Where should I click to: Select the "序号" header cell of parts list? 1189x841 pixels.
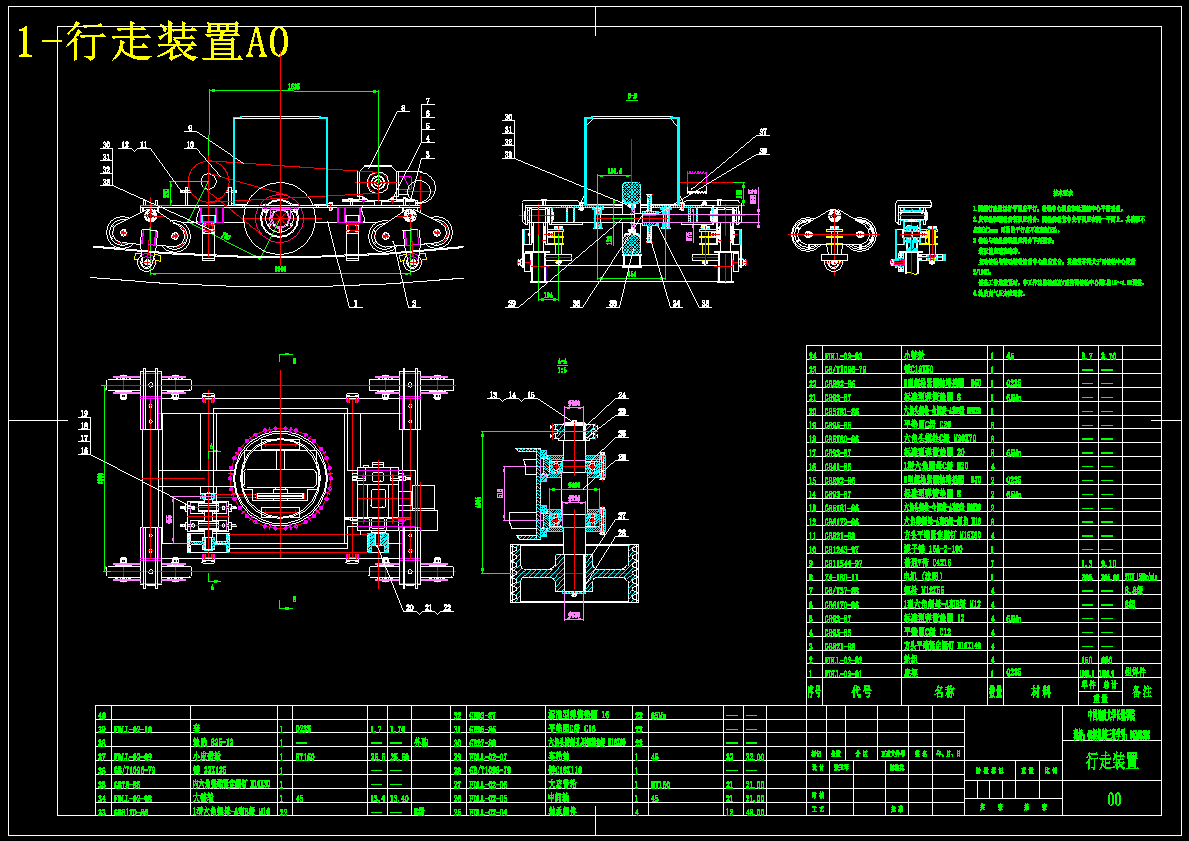(x=814, y=692)
